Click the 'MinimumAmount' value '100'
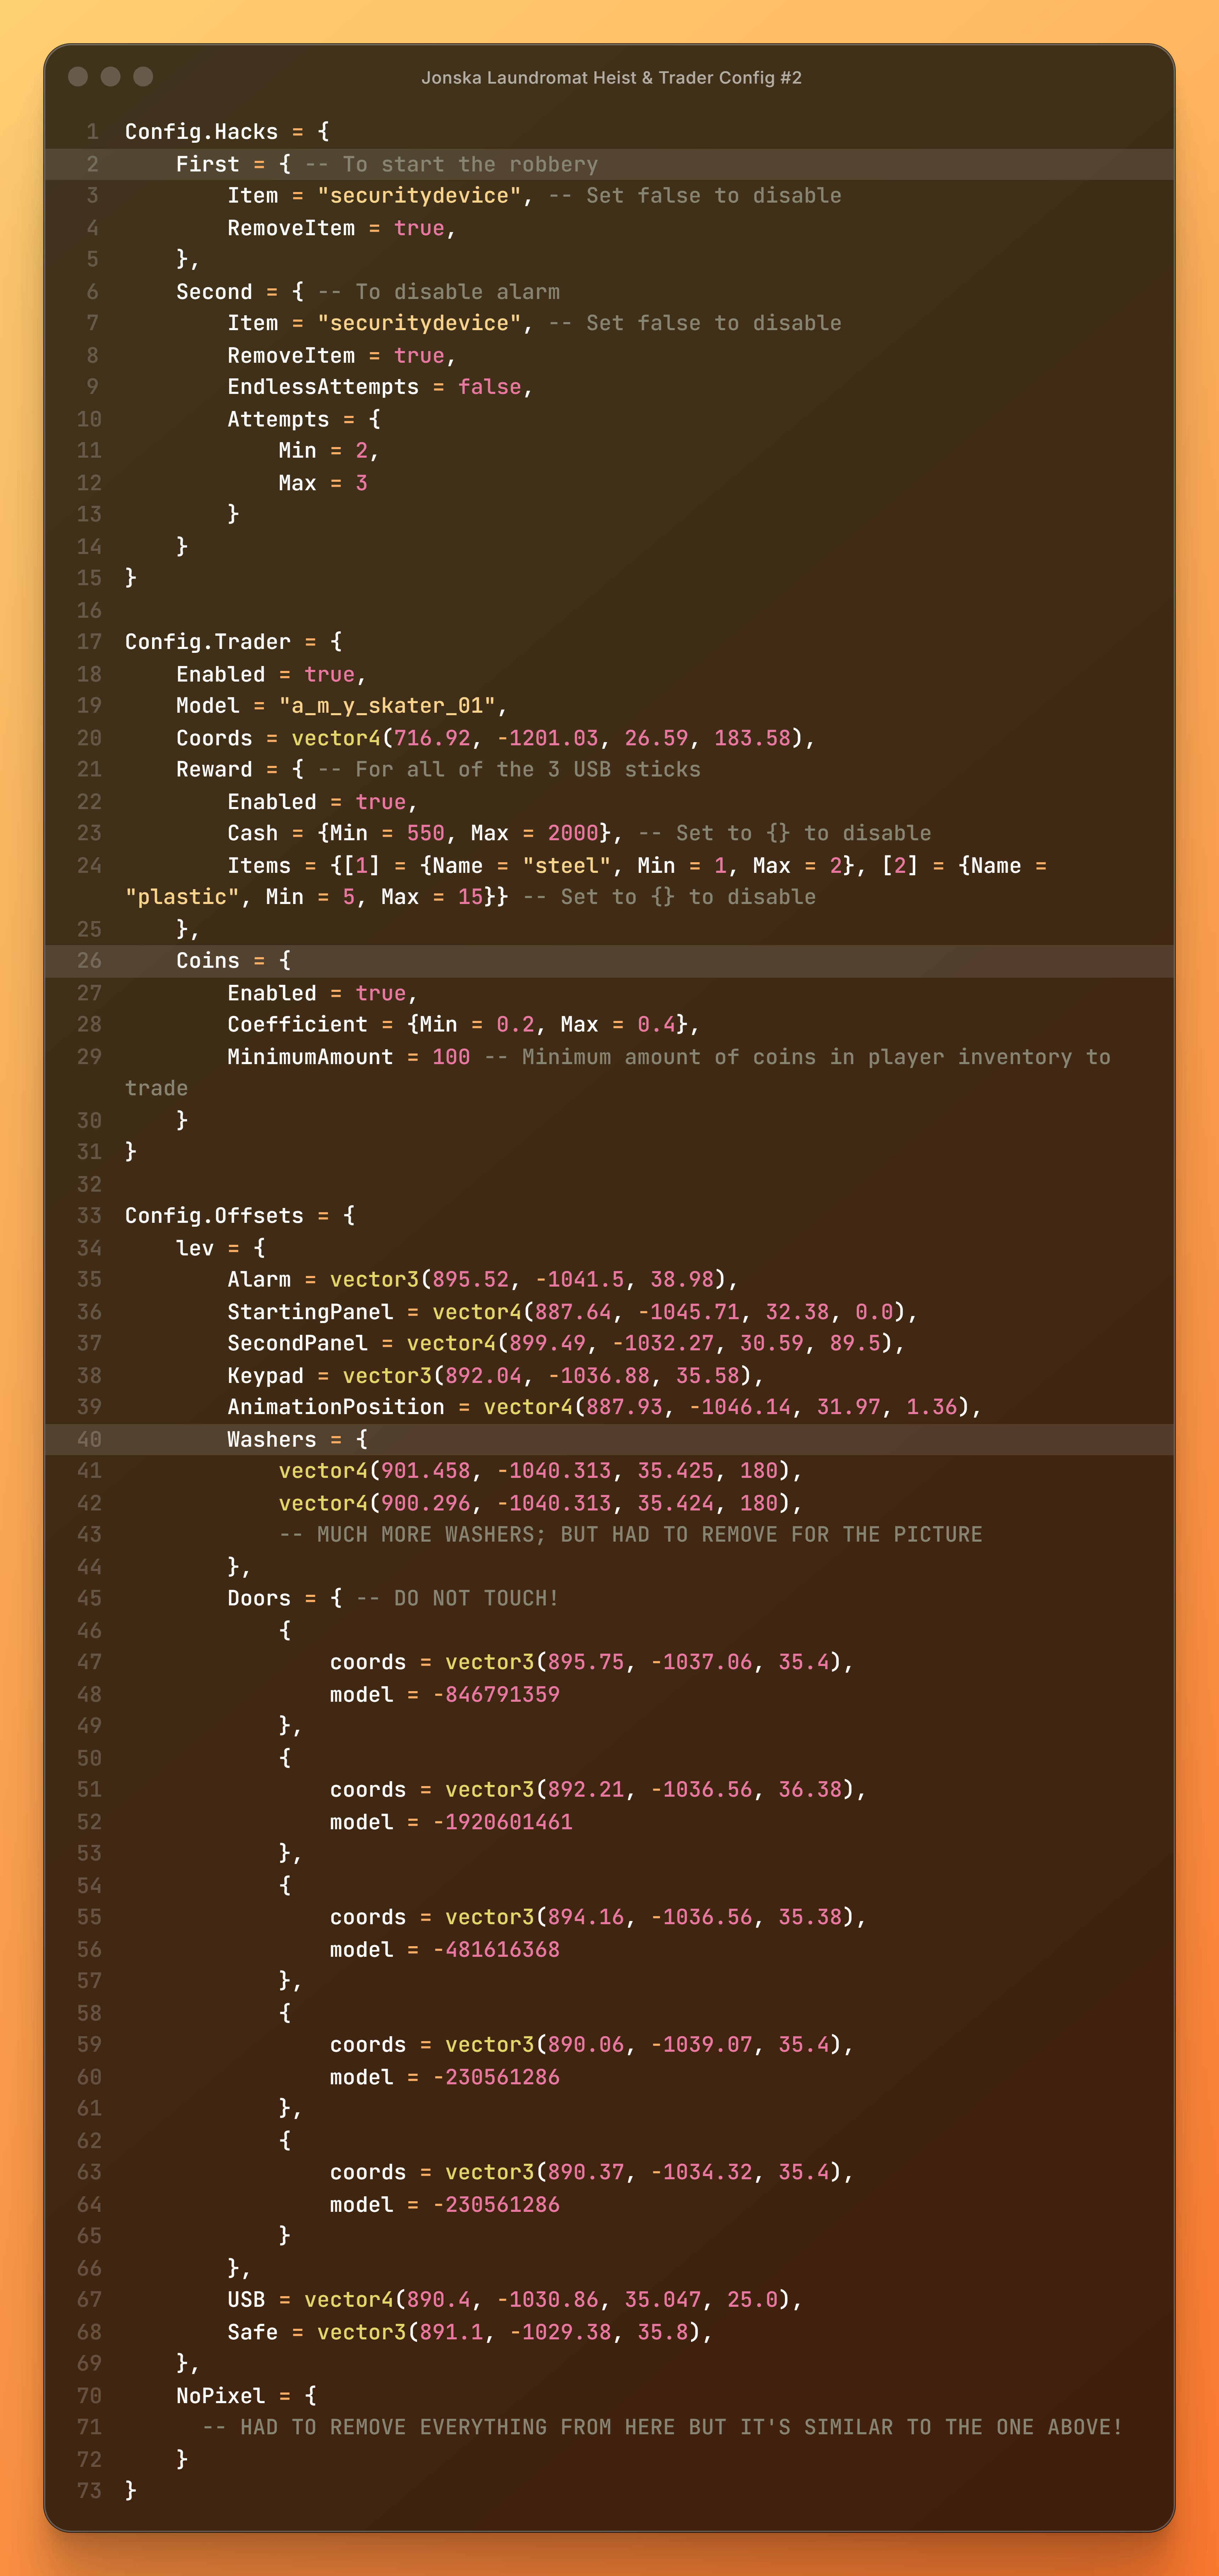 451,1057
